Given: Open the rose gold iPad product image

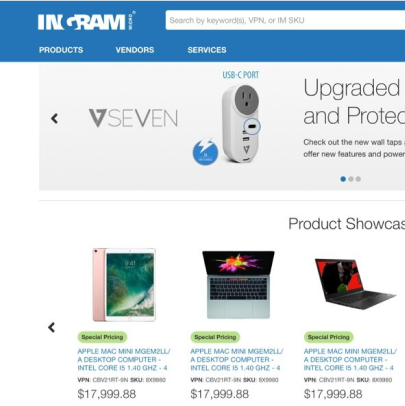Looking at the screenshot, I should (124, 285).
